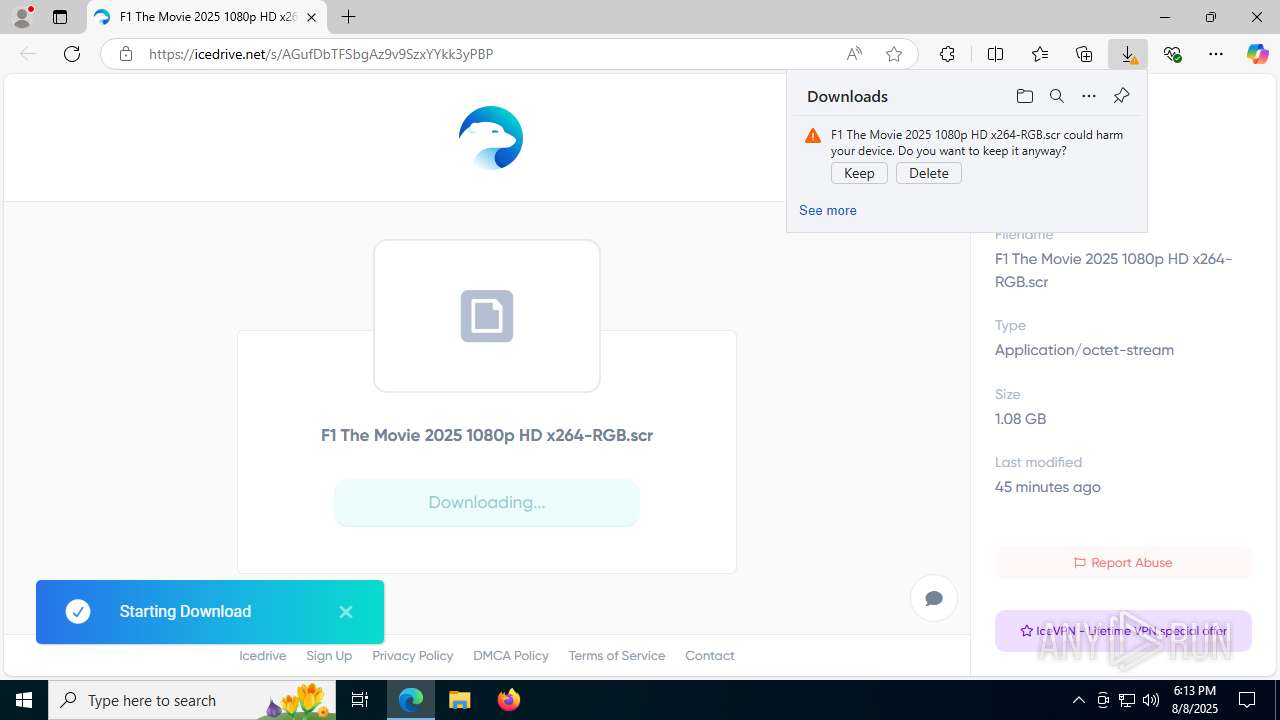
Task: Delete the flagged .scr download
Action: click(929, 173)
